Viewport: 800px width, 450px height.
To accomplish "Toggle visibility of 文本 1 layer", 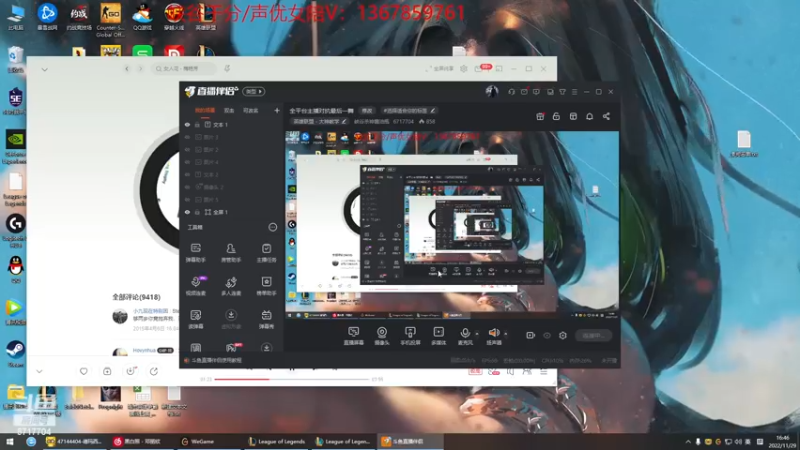I will point(187,124).
